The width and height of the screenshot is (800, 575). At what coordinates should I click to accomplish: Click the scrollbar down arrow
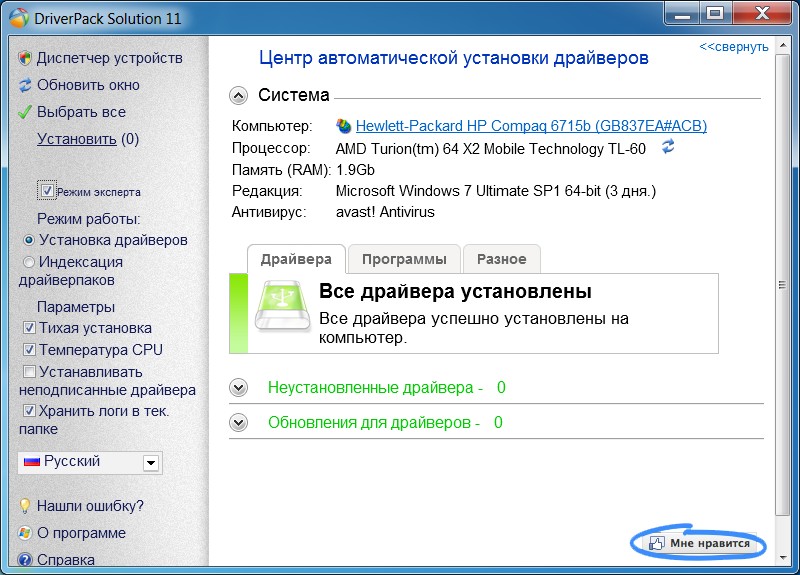tap(783, 558)
